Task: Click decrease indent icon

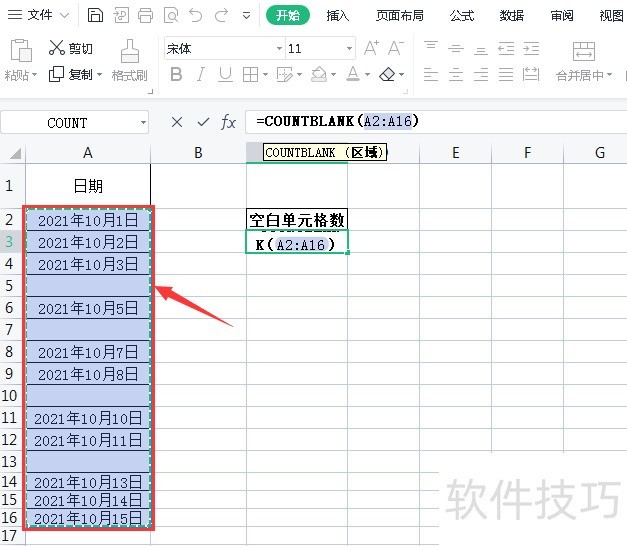Action: [x=506, y=48]
